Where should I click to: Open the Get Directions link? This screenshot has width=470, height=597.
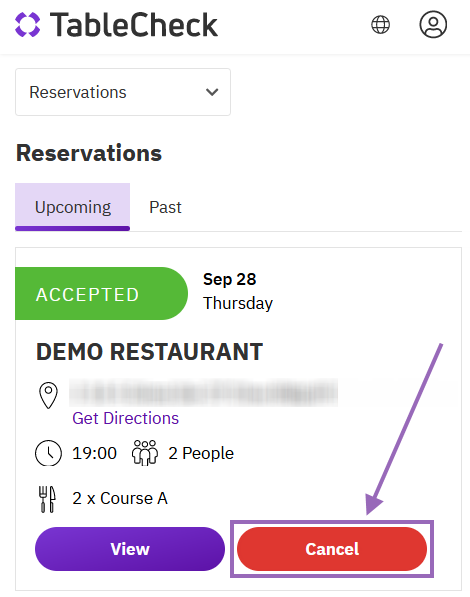(125, 418)
